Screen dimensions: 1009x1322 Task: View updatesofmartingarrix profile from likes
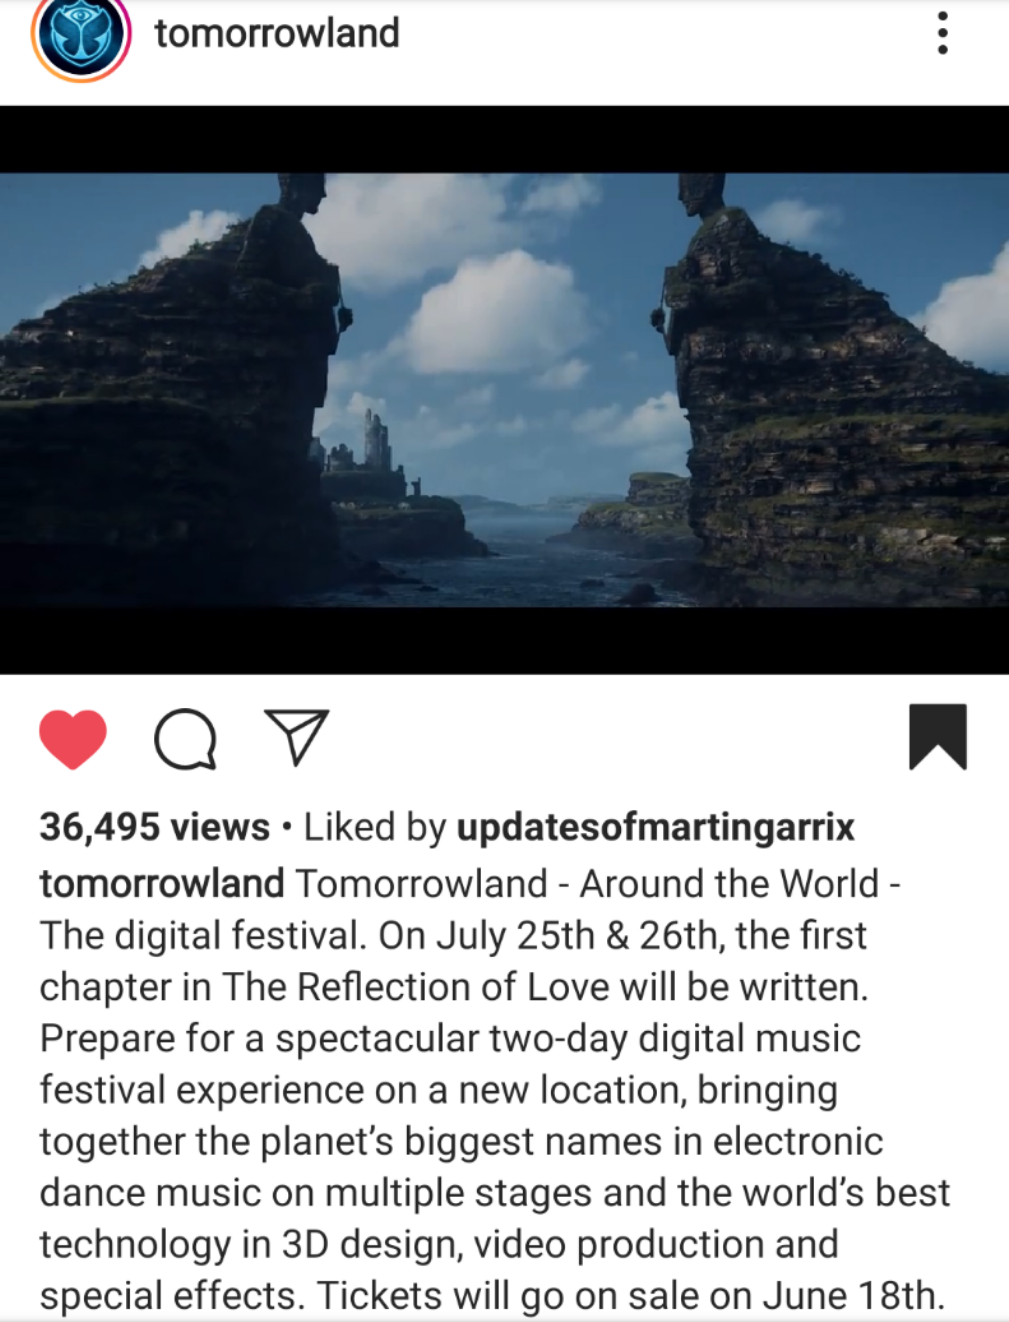point(656,827)
